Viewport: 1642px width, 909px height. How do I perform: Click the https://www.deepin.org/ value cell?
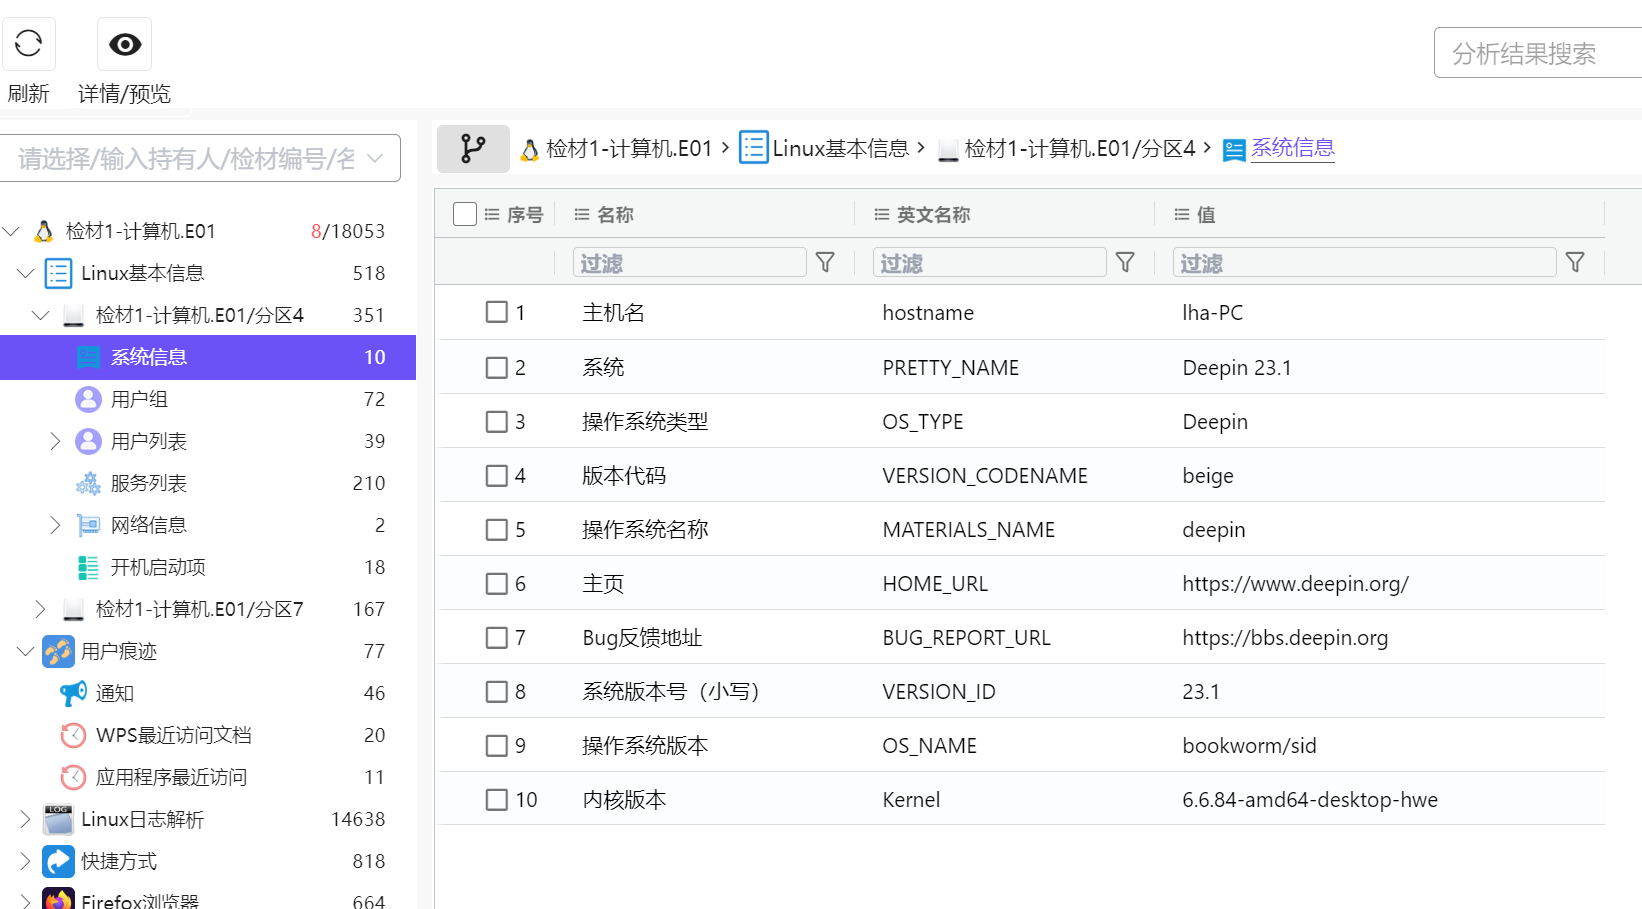pos(1295,583)
